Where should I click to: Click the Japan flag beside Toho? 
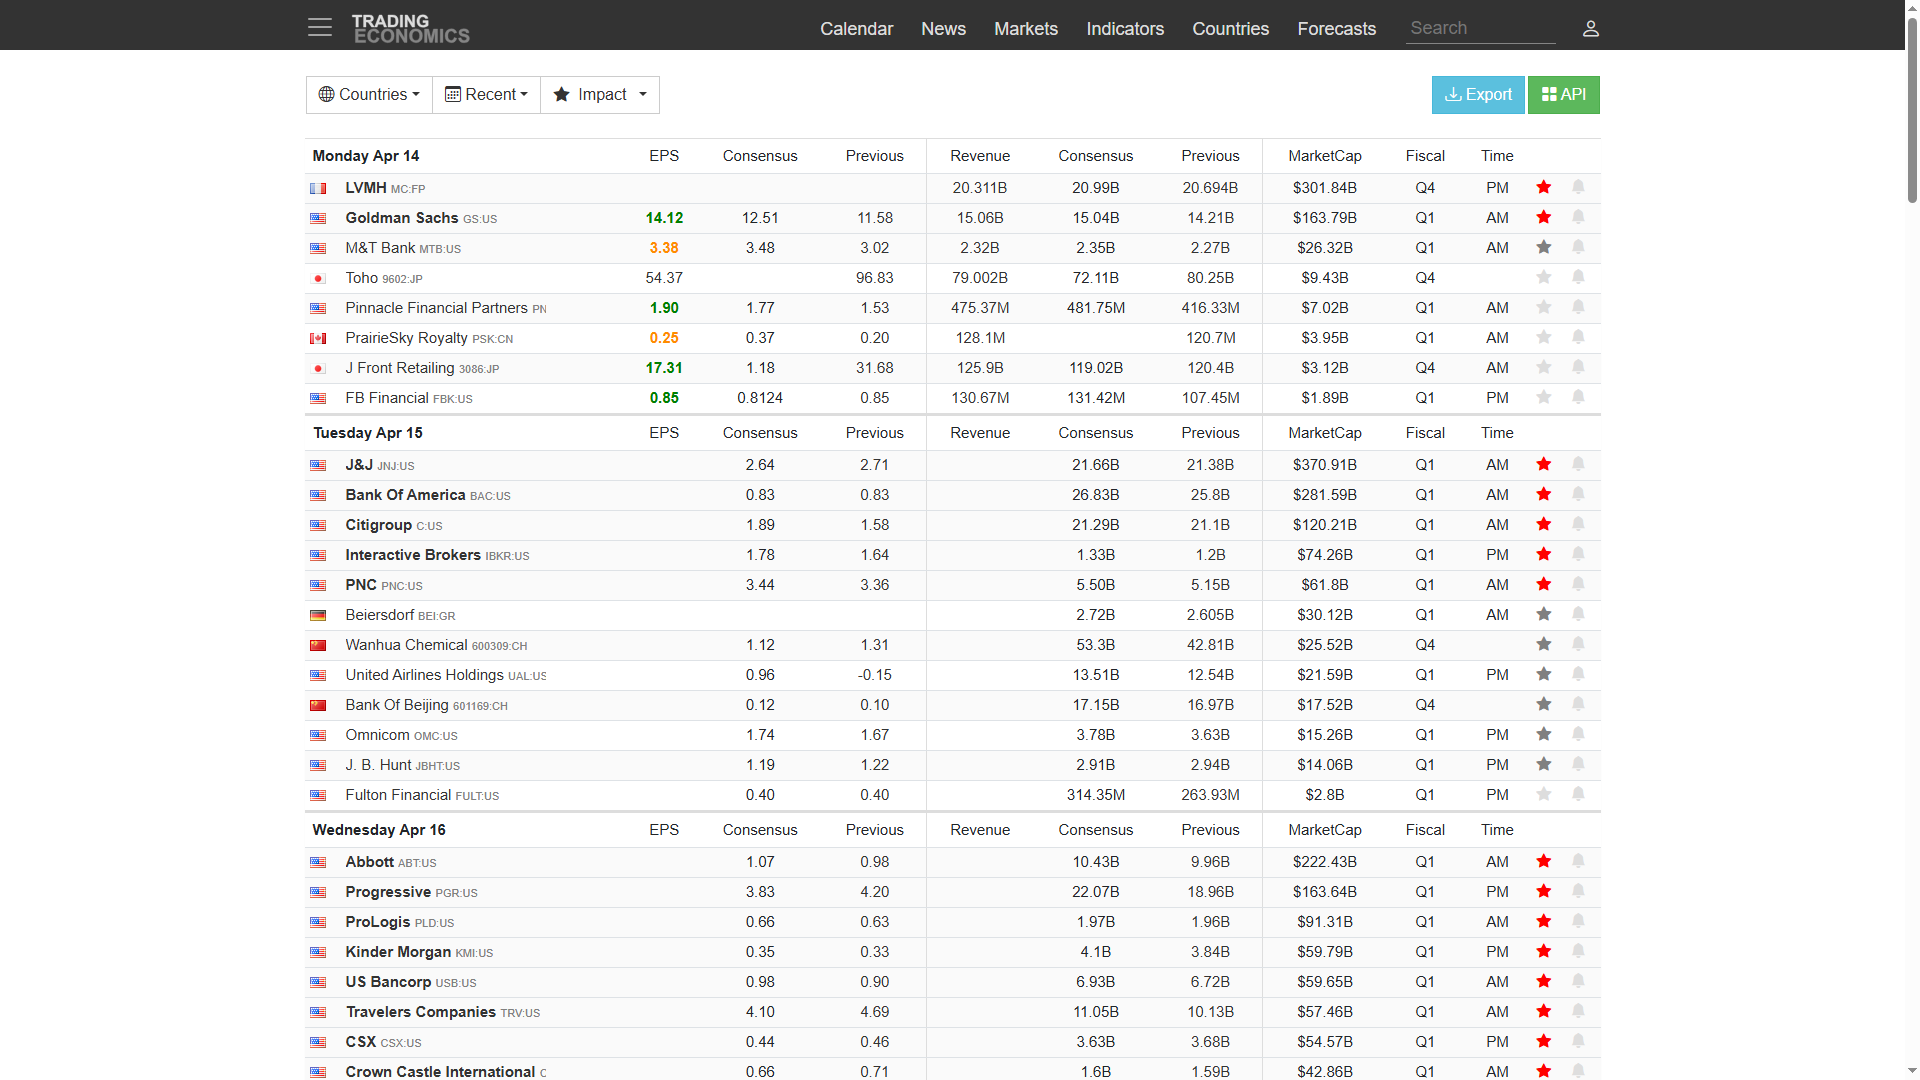(x=318, y=278)
